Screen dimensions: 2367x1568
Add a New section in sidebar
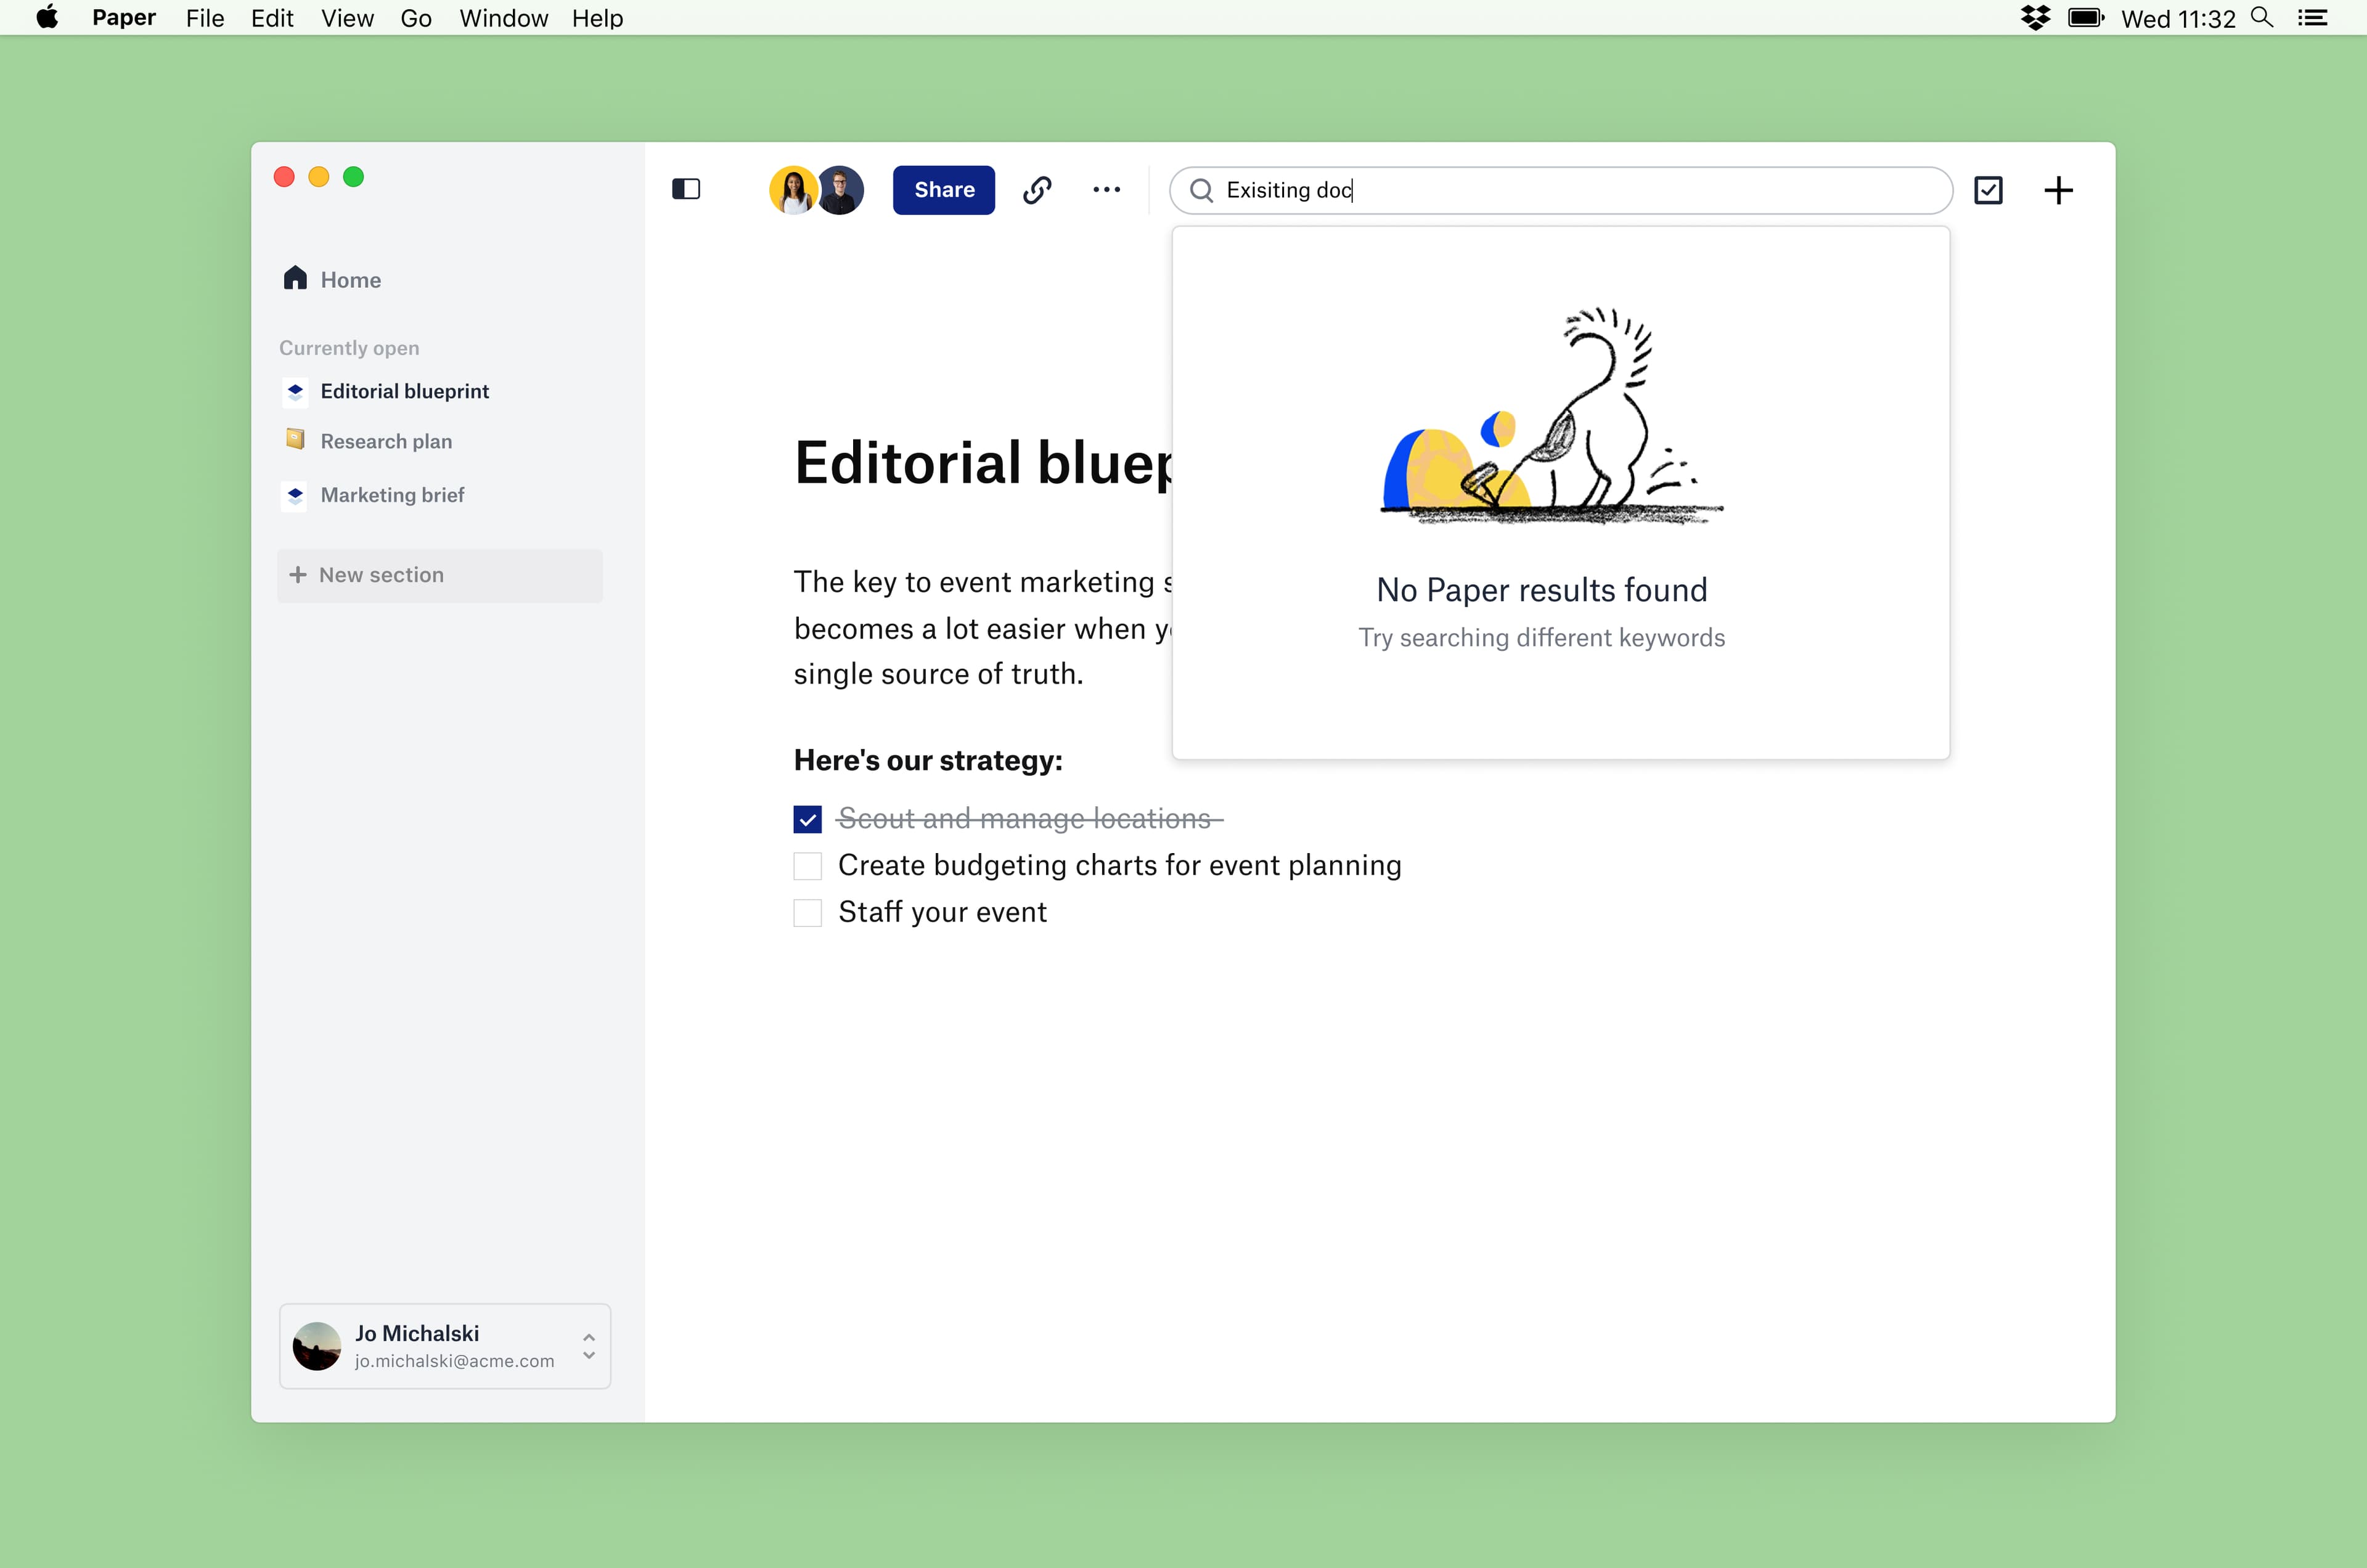pos(440,575)
